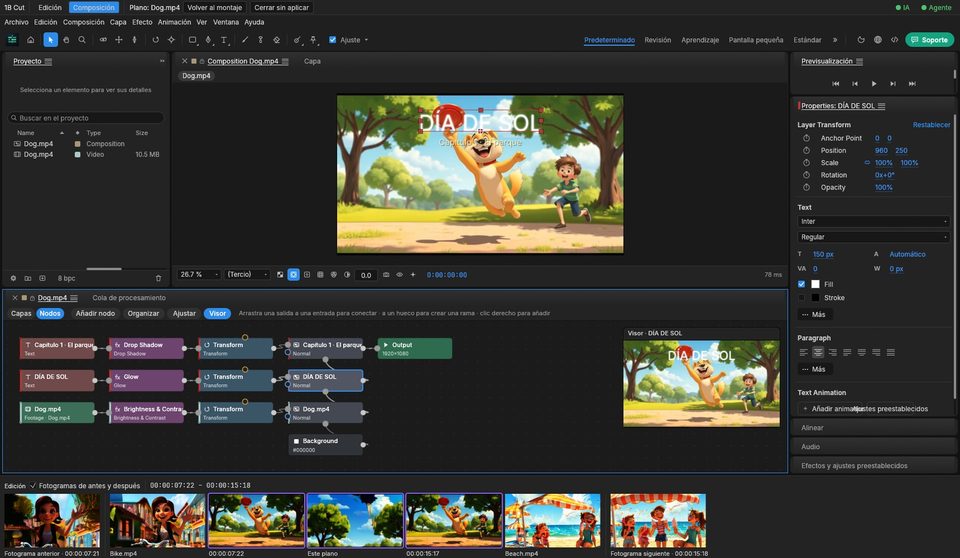Choose the Text tool in toolbar

[224, 40]
